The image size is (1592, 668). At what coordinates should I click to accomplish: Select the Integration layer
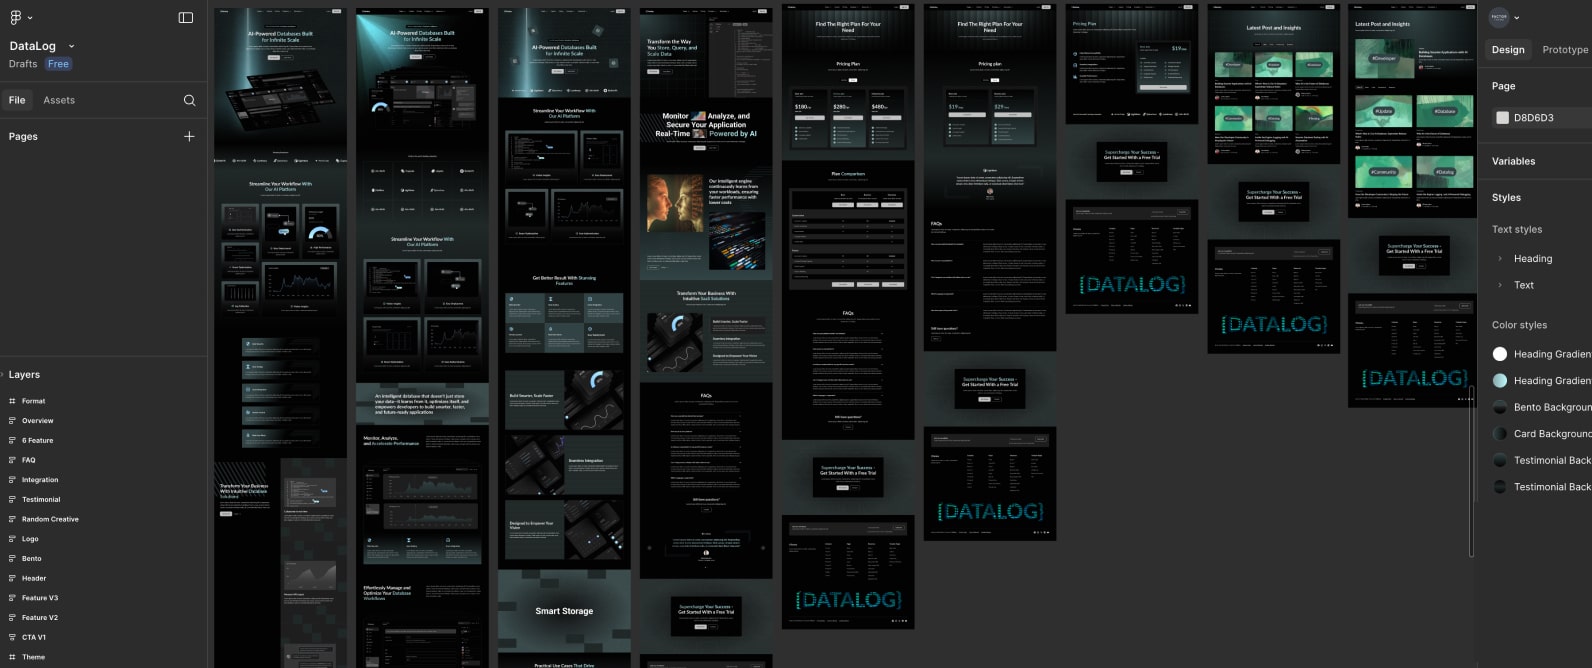click(40, 480)
